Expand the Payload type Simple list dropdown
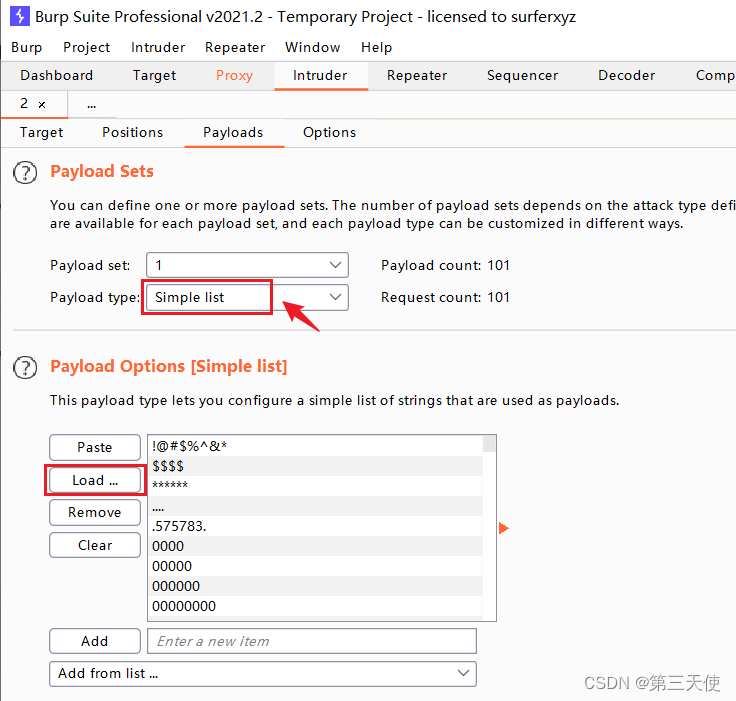This screenshot has height=701, width=736. click(247, 297)
